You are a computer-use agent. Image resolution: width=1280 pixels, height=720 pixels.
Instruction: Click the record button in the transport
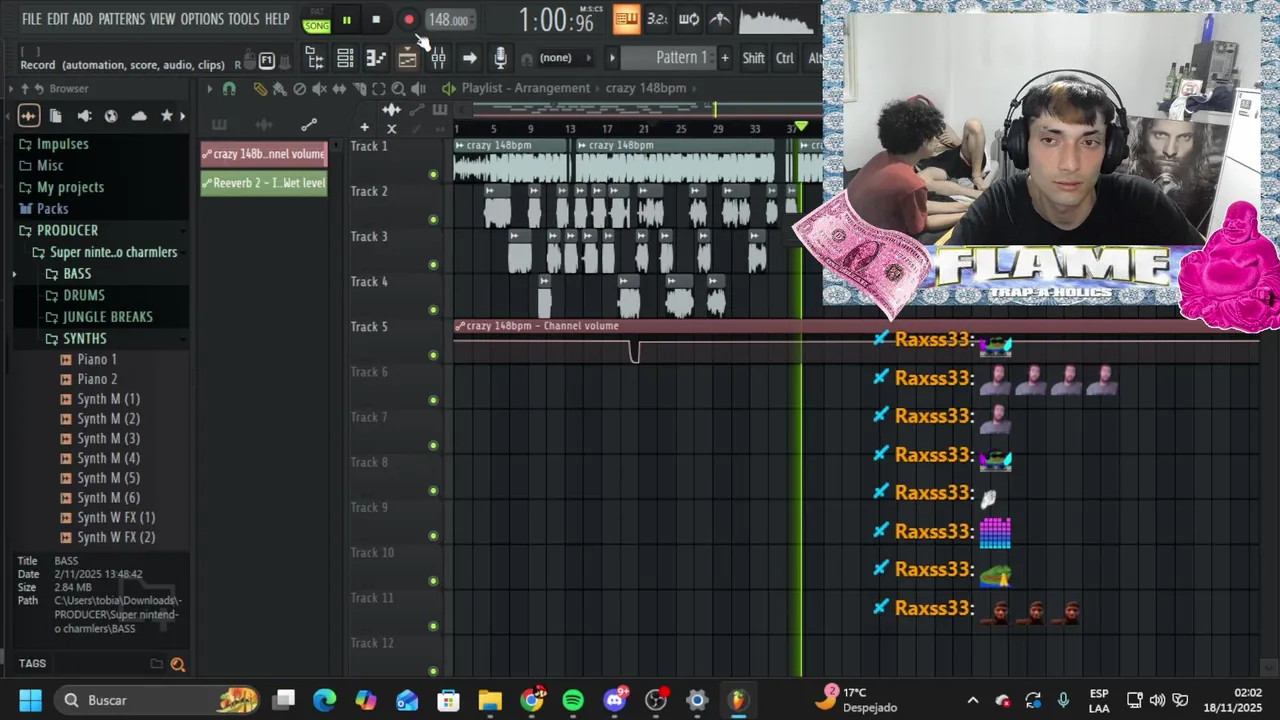(408, 20)
